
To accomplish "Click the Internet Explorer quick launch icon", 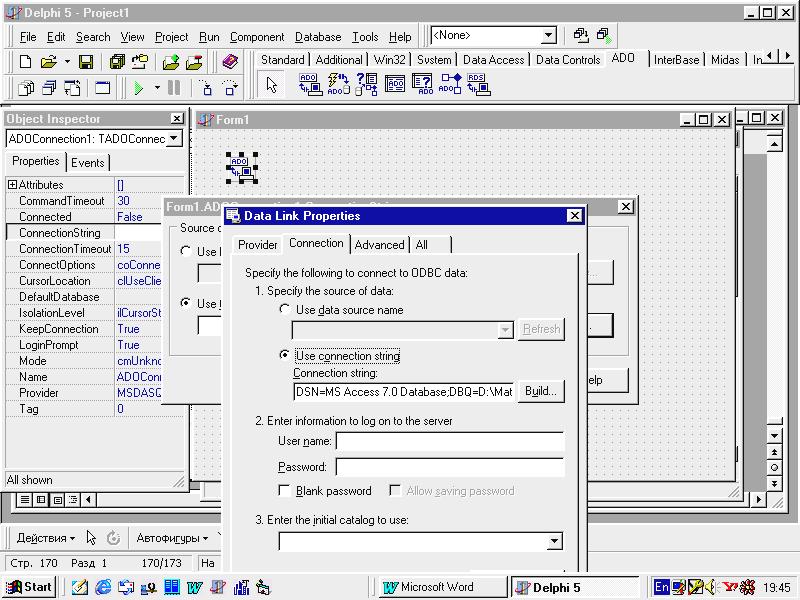I will pos(103,587).
